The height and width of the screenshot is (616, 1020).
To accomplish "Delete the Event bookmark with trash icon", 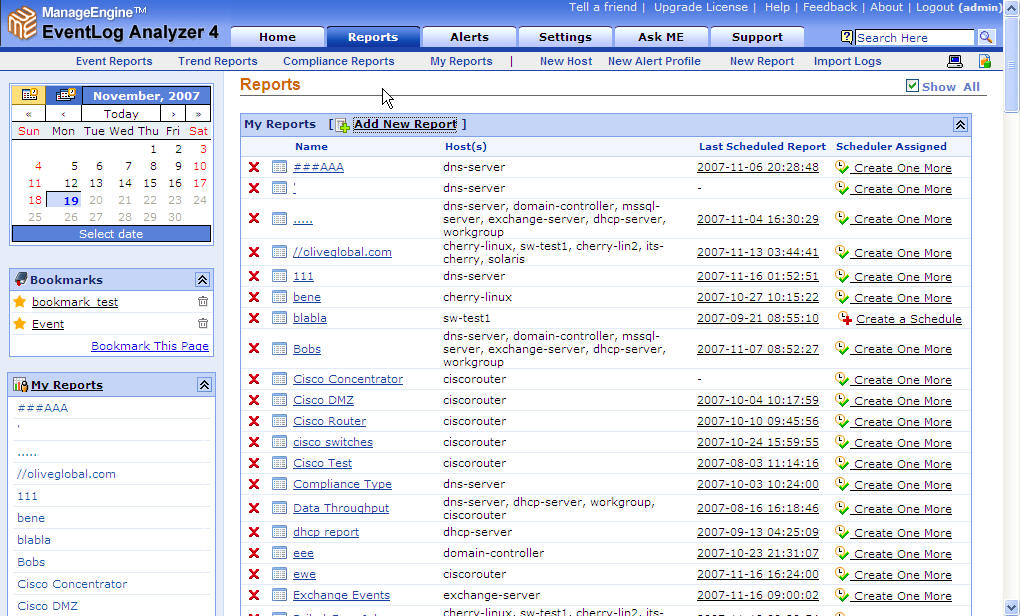I will [x=203, y=323].
